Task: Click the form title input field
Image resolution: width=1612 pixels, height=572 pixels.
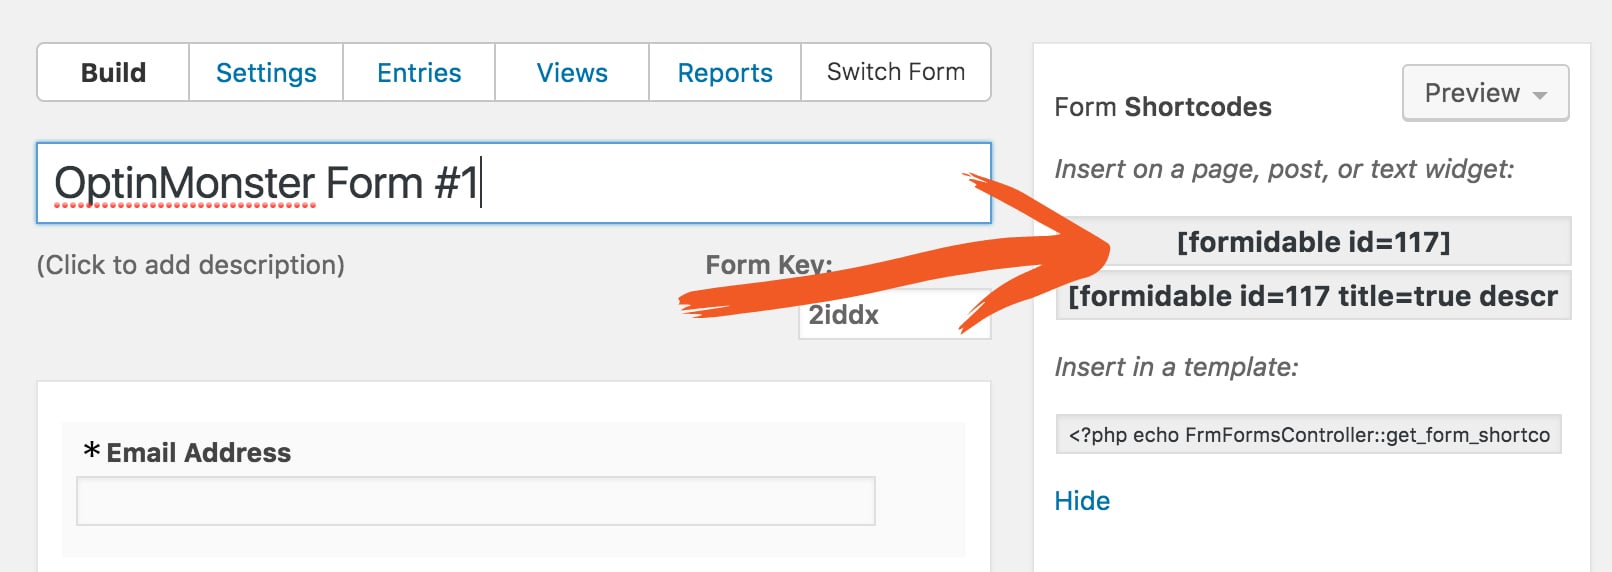Action: [x=514, y=183]
